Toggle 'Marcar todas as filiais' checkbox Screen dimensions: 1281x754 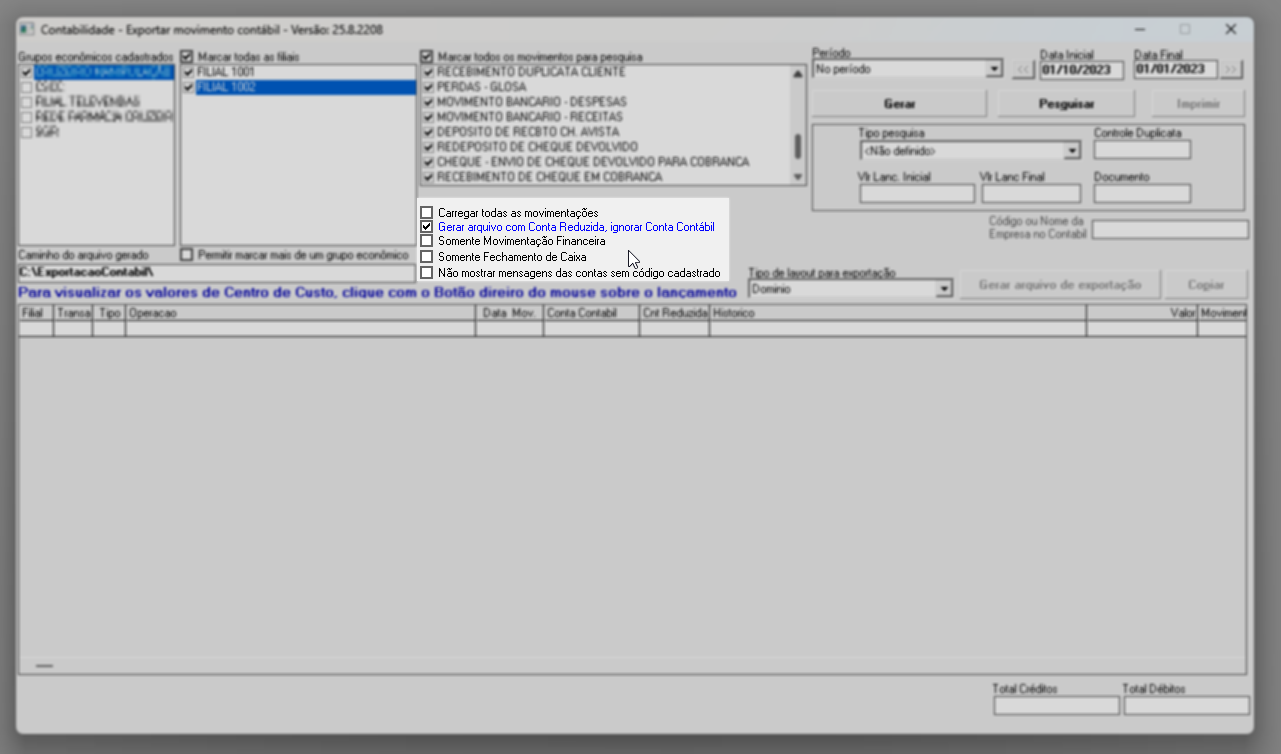point(187,57)
